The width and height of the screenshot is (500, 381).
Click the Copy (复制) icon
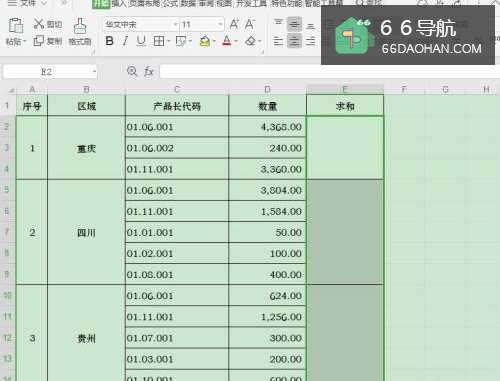[39, 41]
